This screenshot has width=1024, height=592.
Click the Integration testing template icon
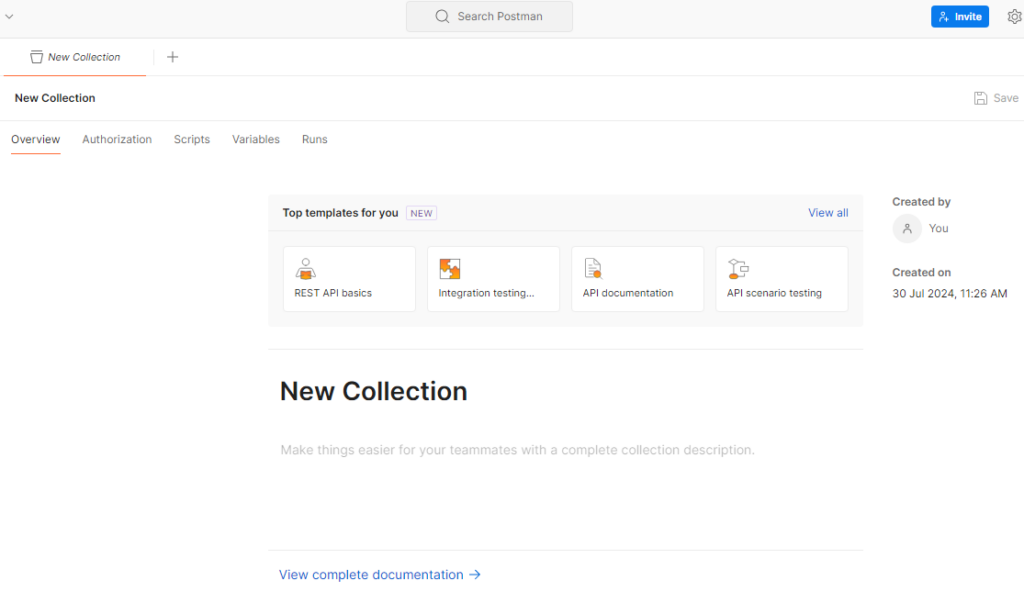coord(450,268)
